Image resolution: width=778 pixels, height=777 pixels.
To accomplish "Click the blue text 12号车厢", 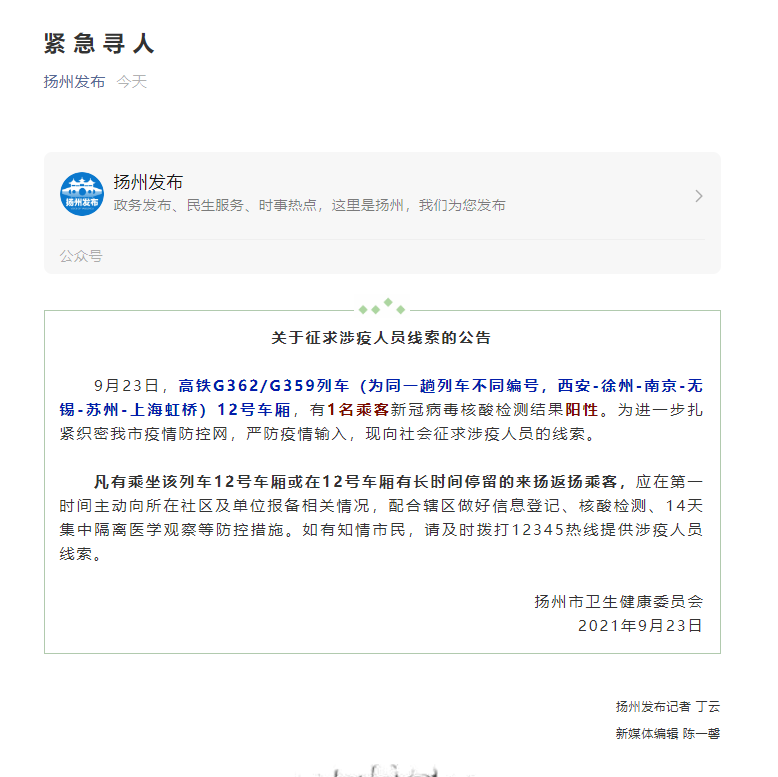I will tap(254, 410).
